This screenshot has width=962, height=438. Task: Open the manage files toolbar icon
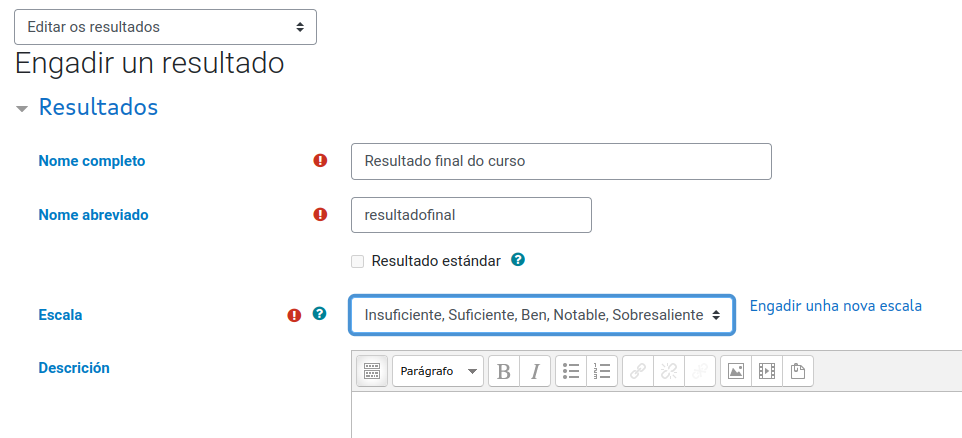click(x=798, y=371)
